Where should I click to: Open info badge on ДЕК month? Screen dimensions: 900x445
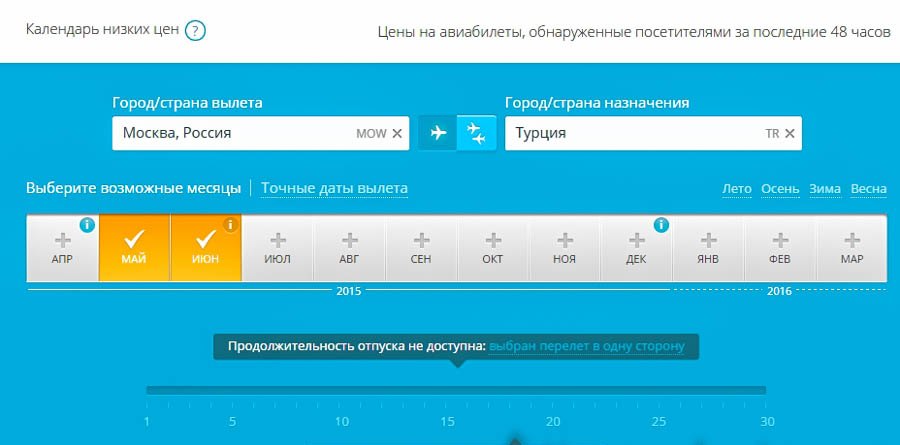click(x=661, y=225)
